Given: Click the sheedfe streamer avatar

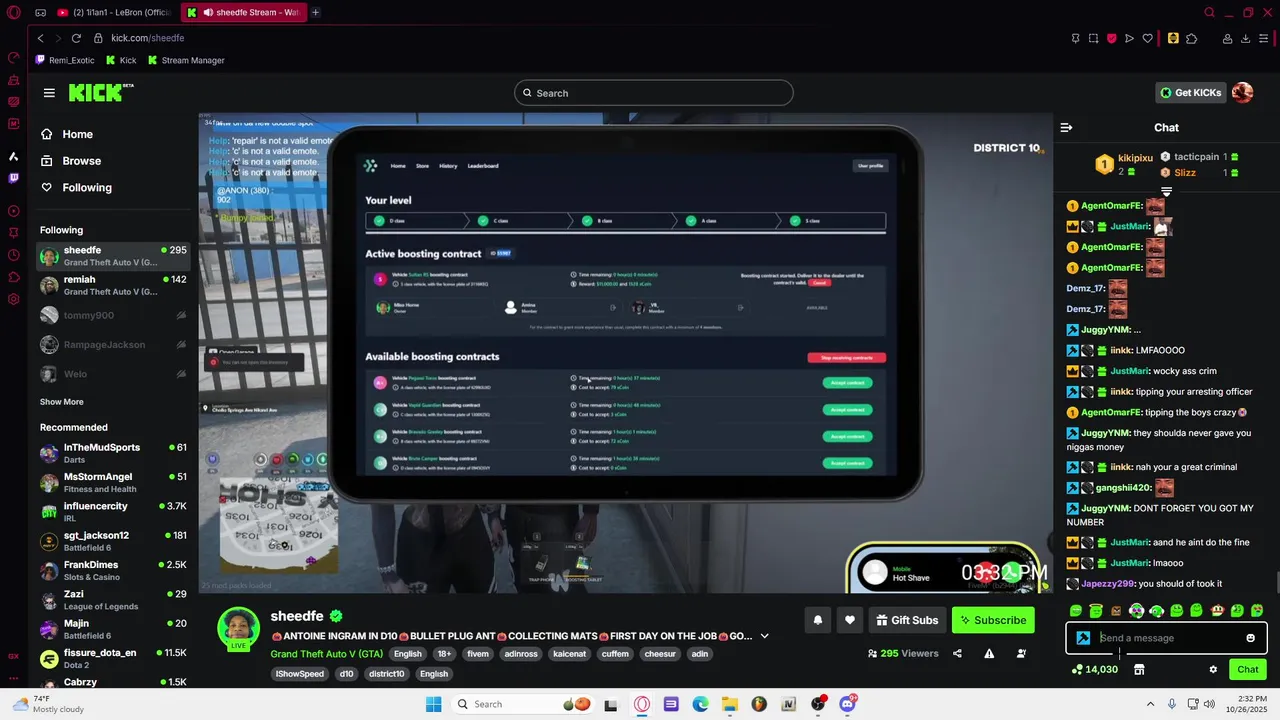Looking at the screenshot, I should [239, 628].
